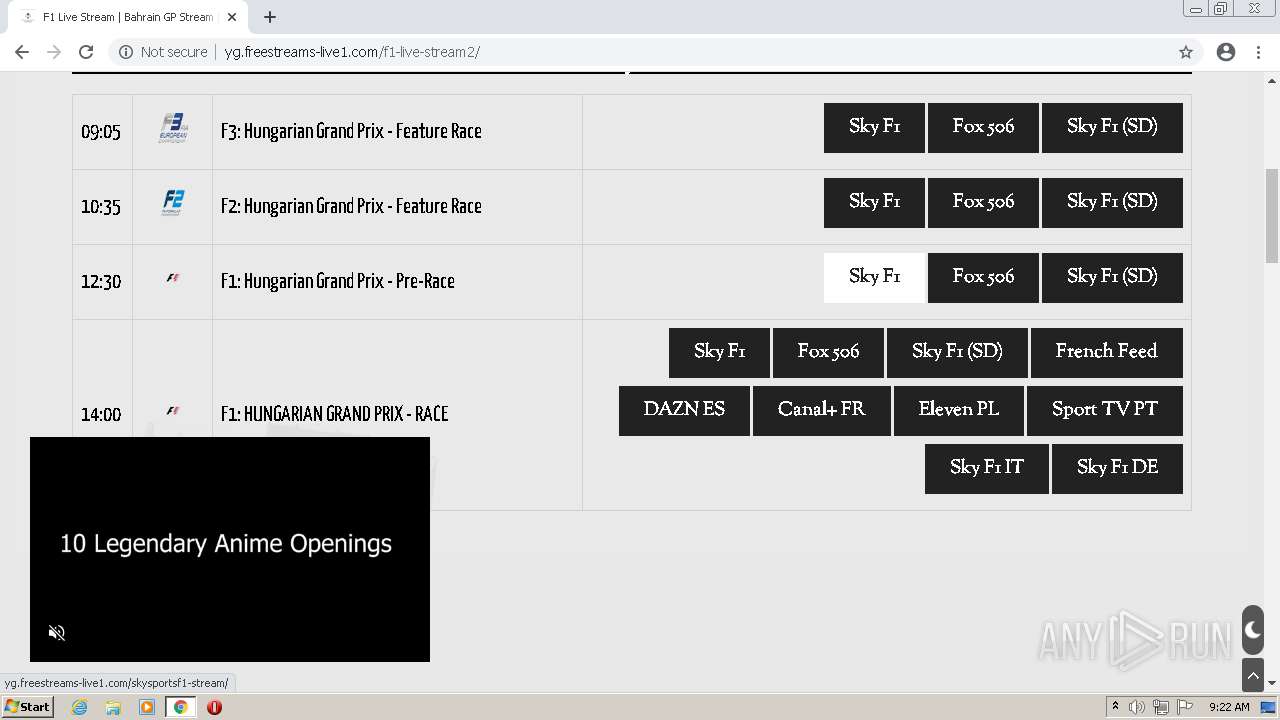Open Sky F1 (SD) for the Race
1280x720 pixels.
click(957, 352)
